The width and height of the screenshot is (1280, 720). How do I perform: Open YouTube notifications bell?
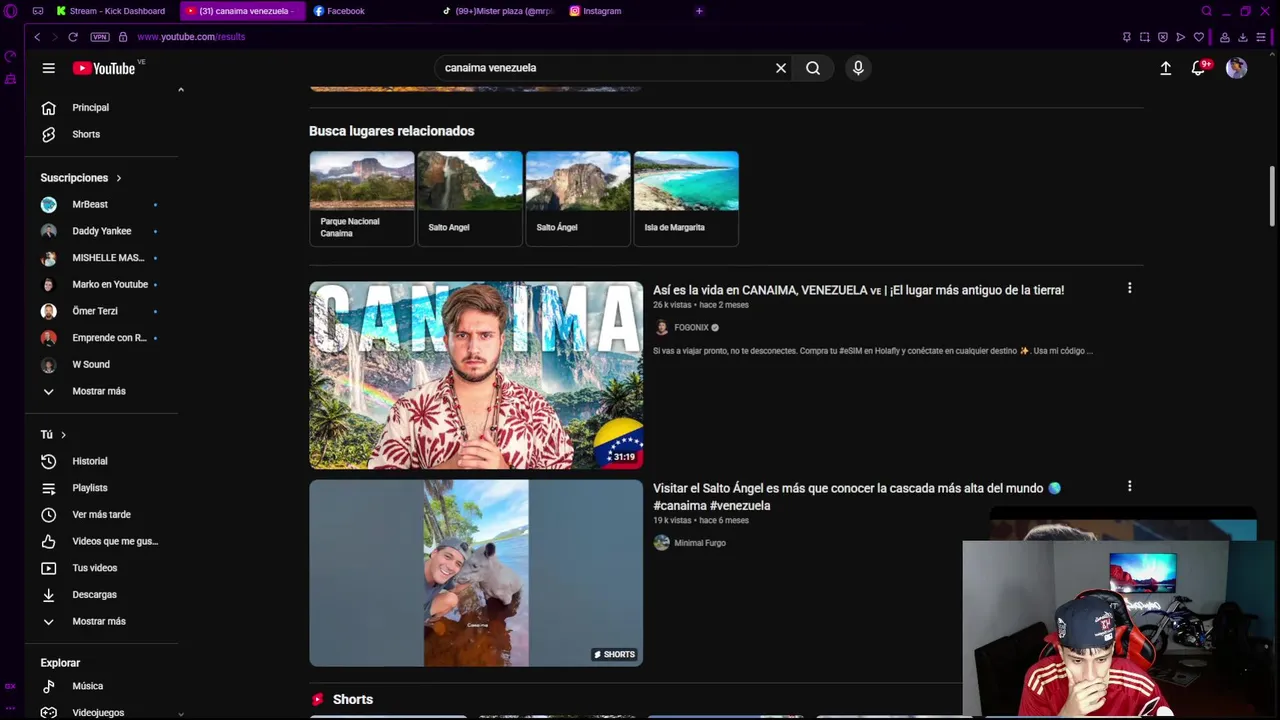click(1199, 68)
